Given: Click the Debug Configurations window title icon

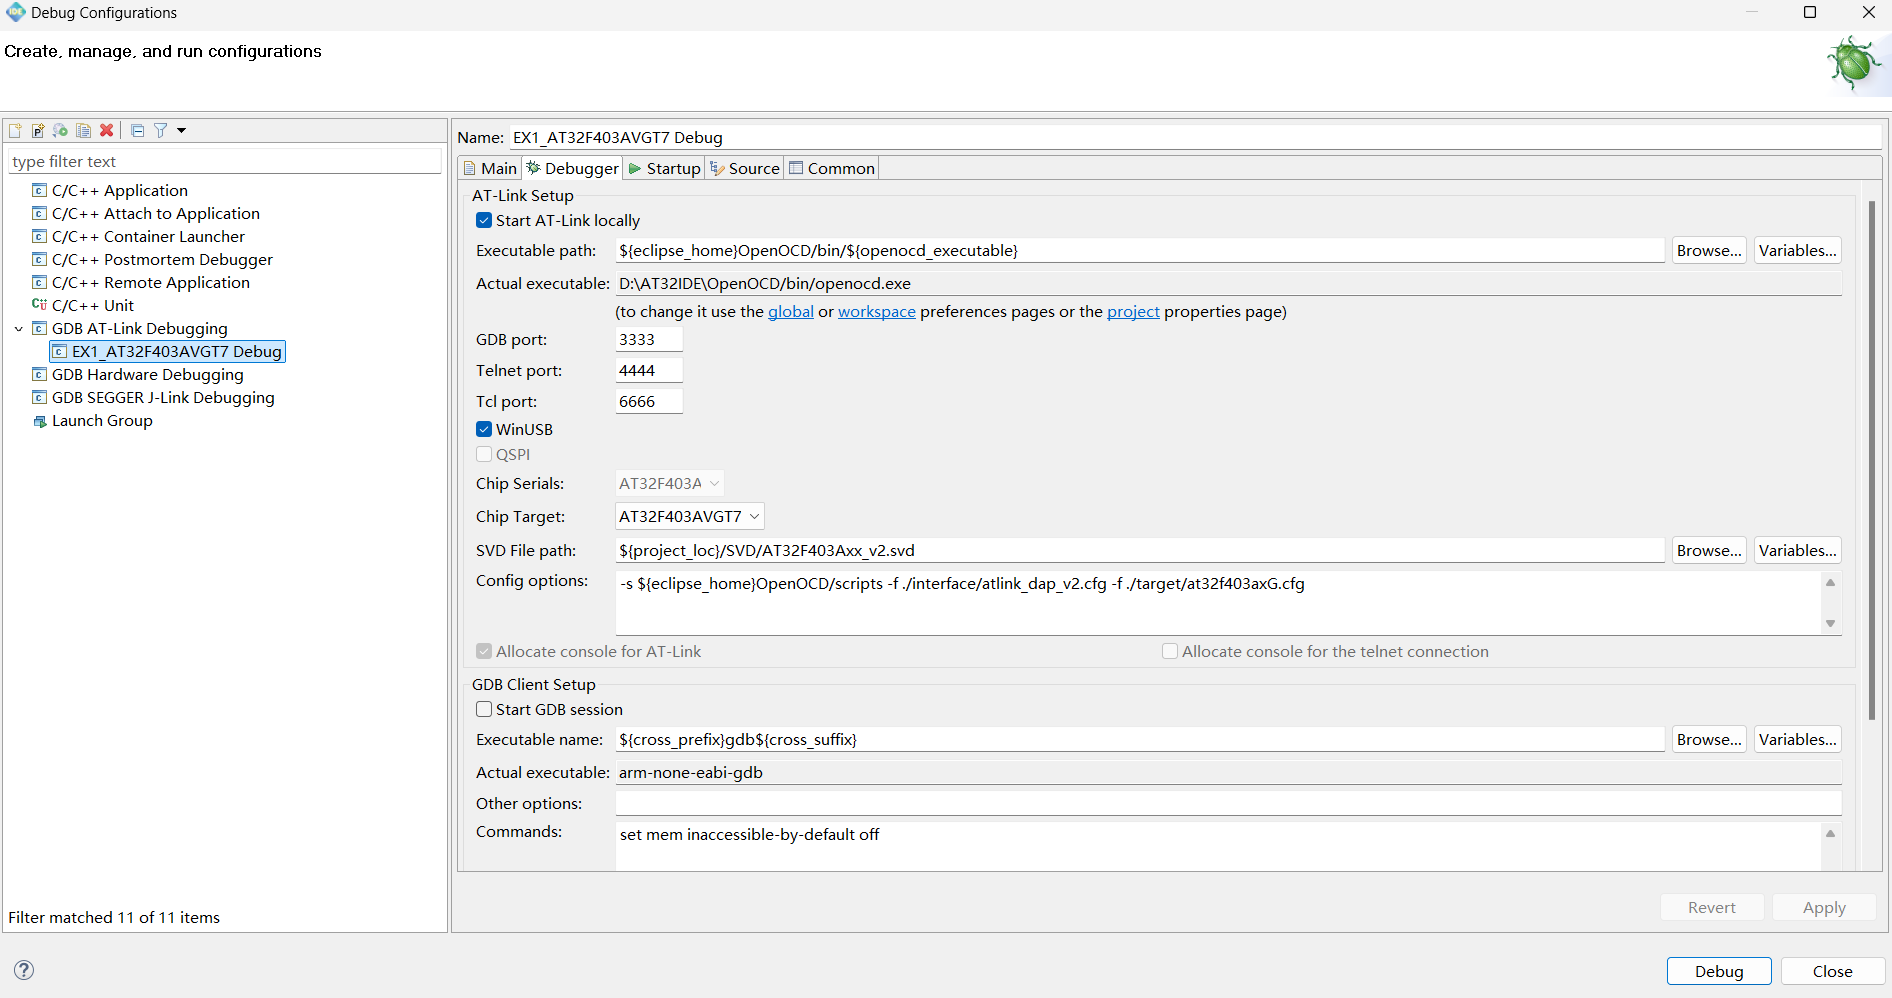Looking at the screenshot, I should (x=16, y=12).
